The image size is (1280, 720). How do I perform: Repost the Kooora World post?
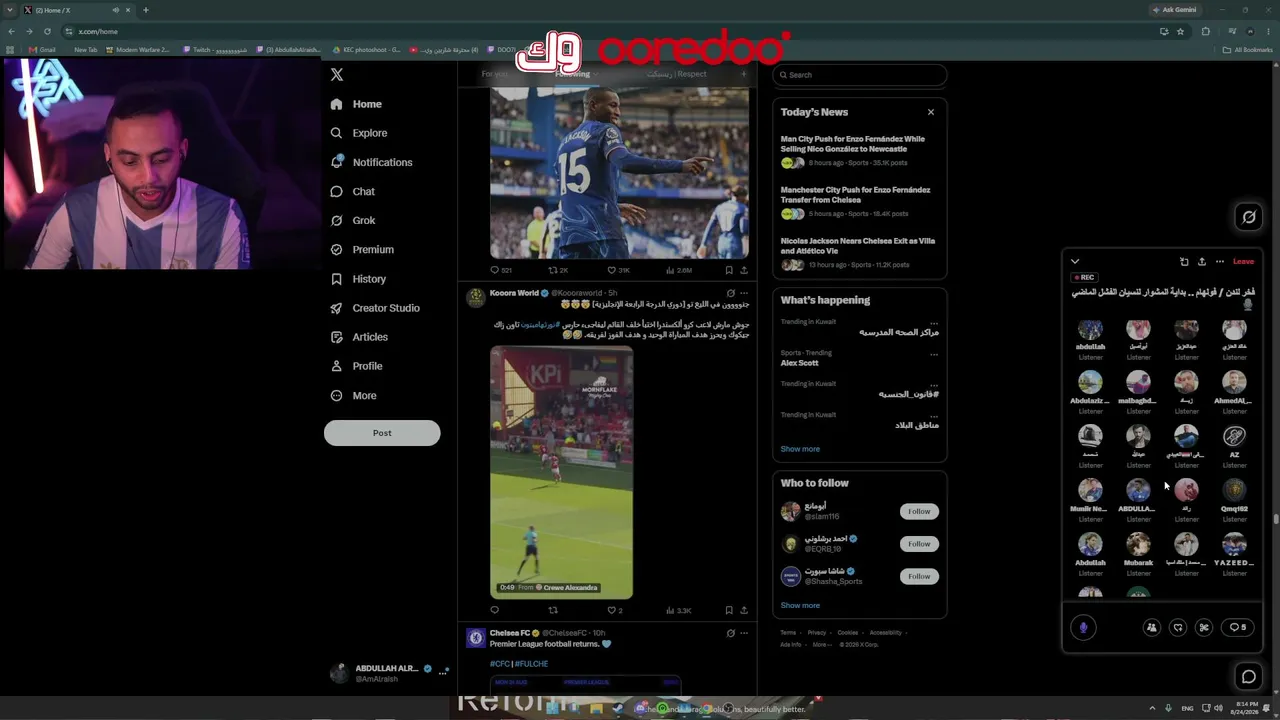tap(553, 610)
